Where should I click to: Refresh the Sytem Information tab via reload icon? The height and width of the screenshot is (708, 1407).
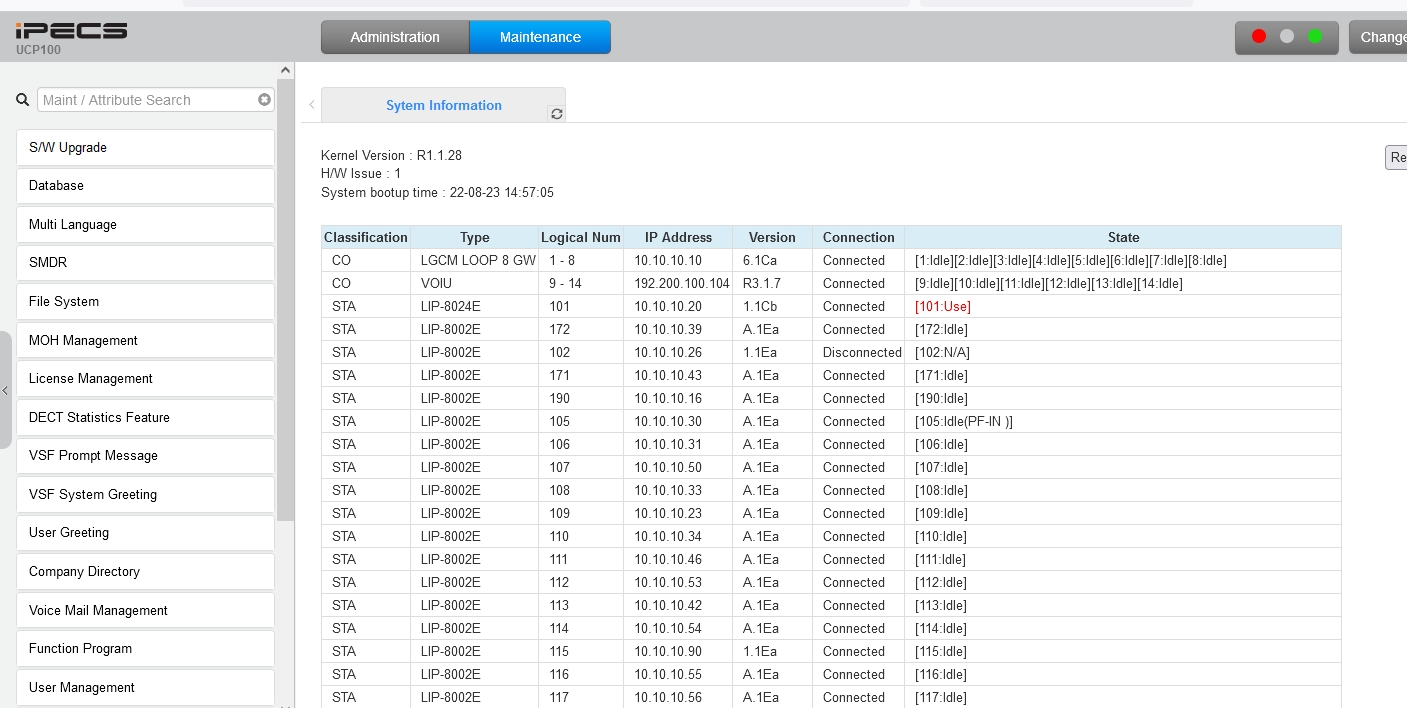557,114
